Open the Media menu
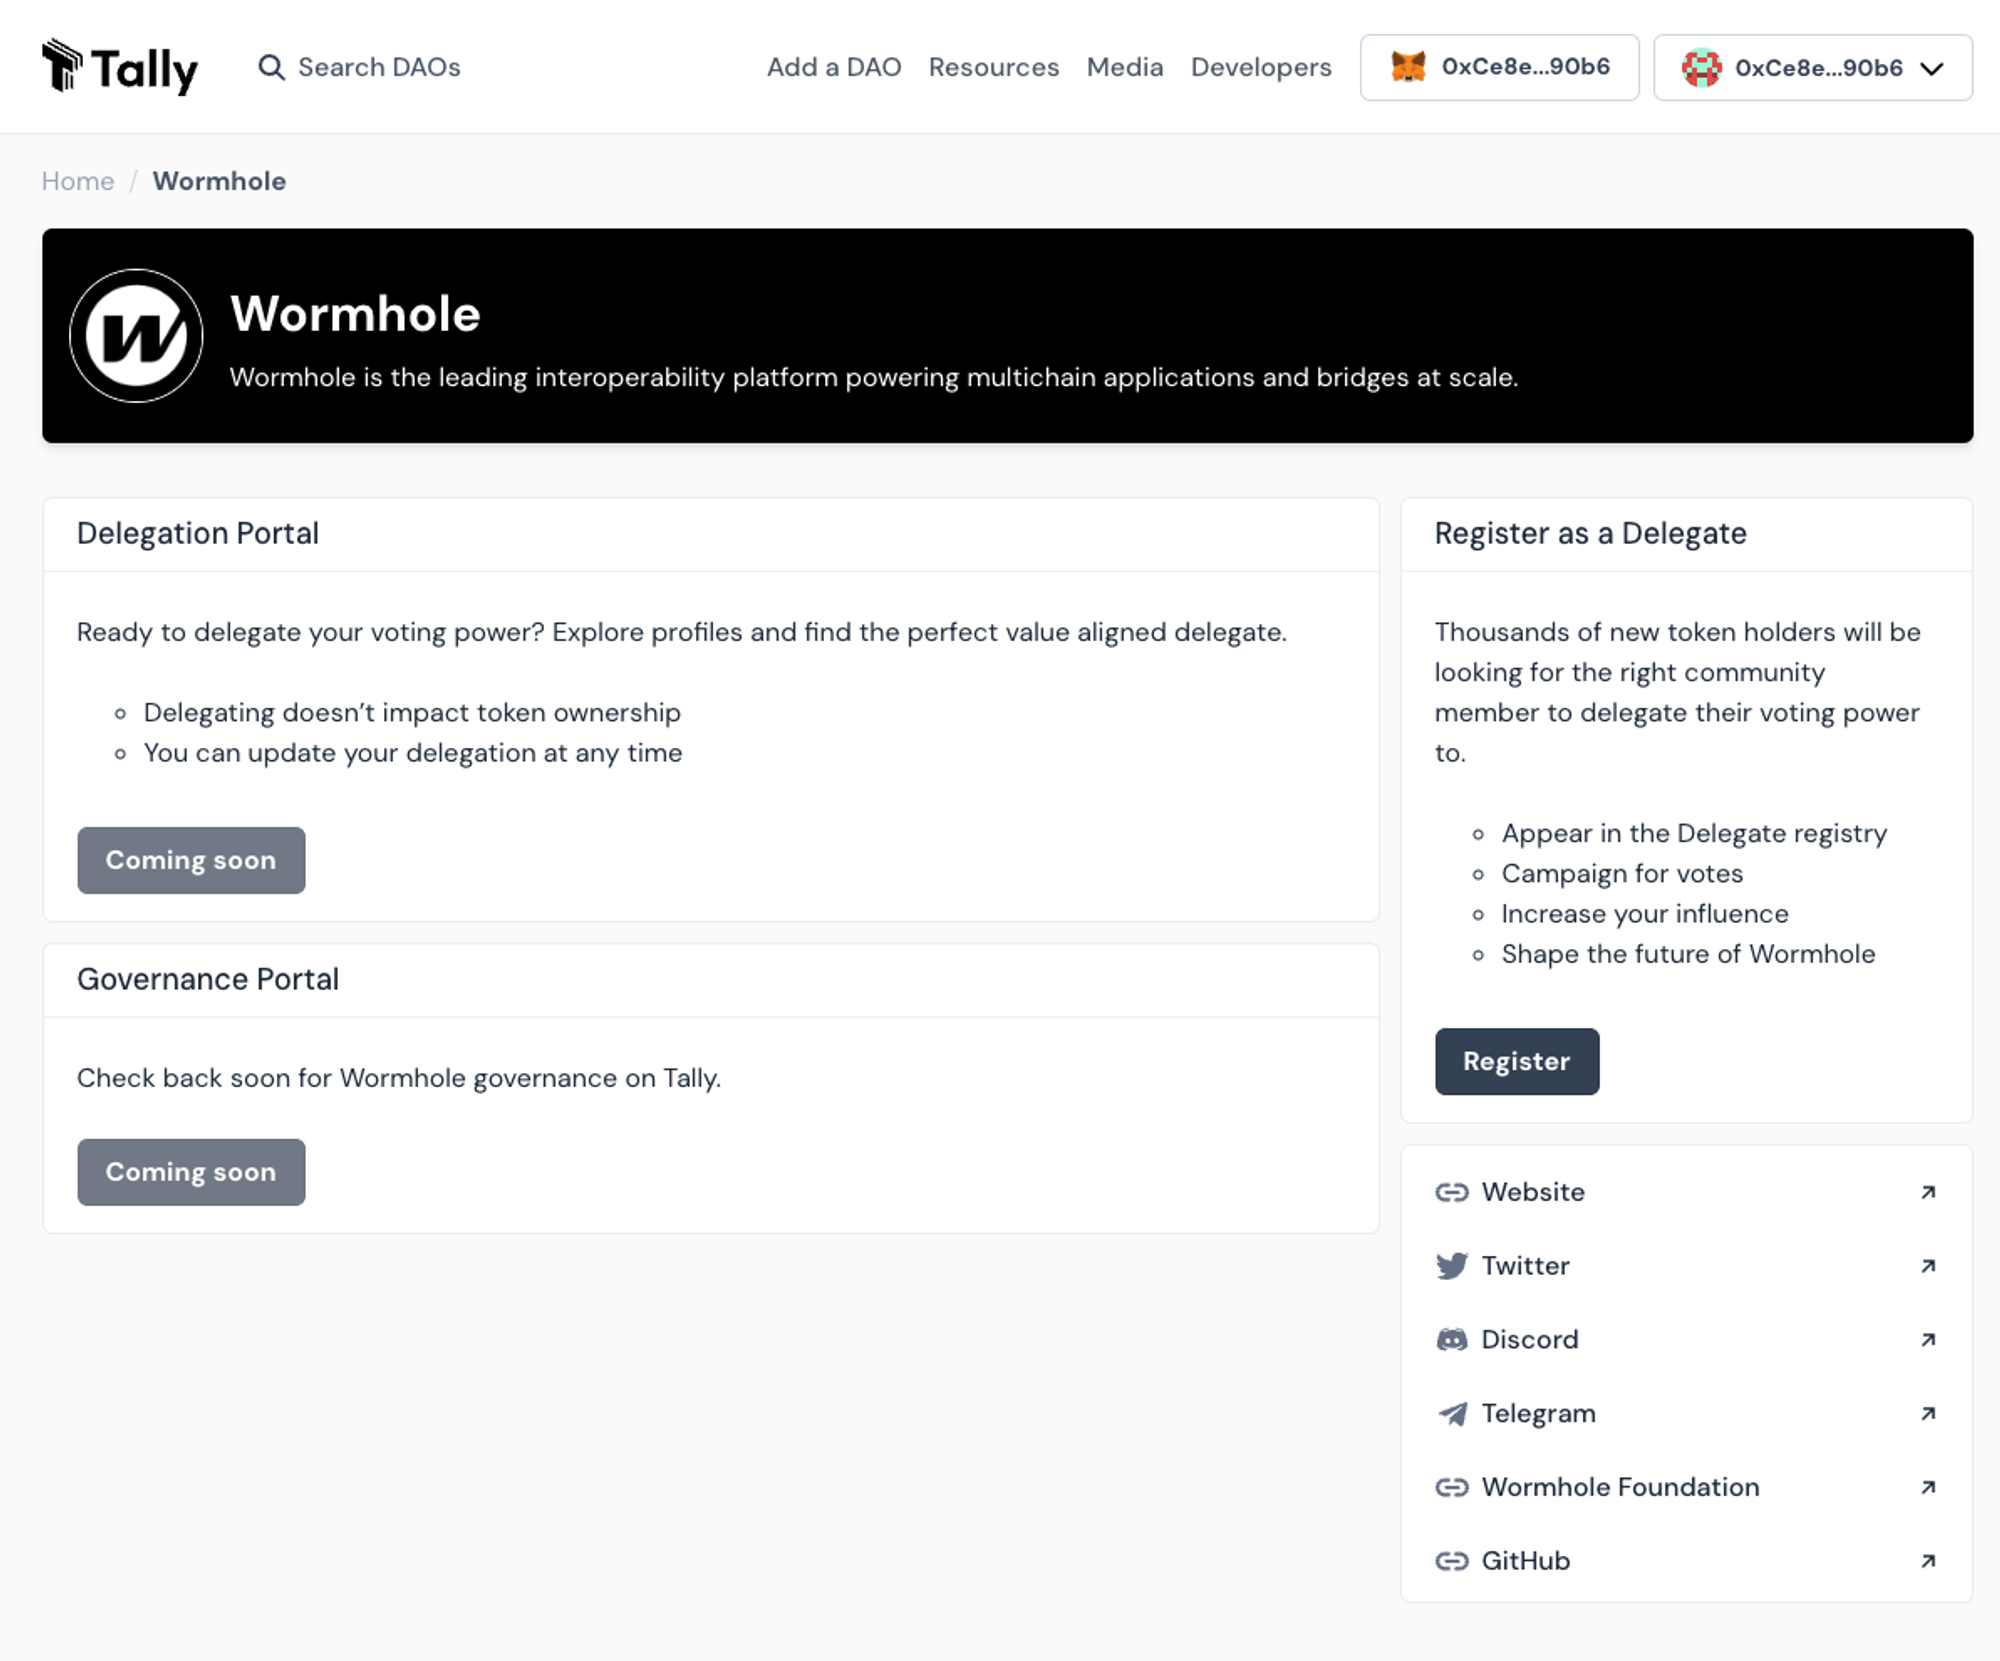This screenshot has width=2000, height=1661. [1125, 67]
